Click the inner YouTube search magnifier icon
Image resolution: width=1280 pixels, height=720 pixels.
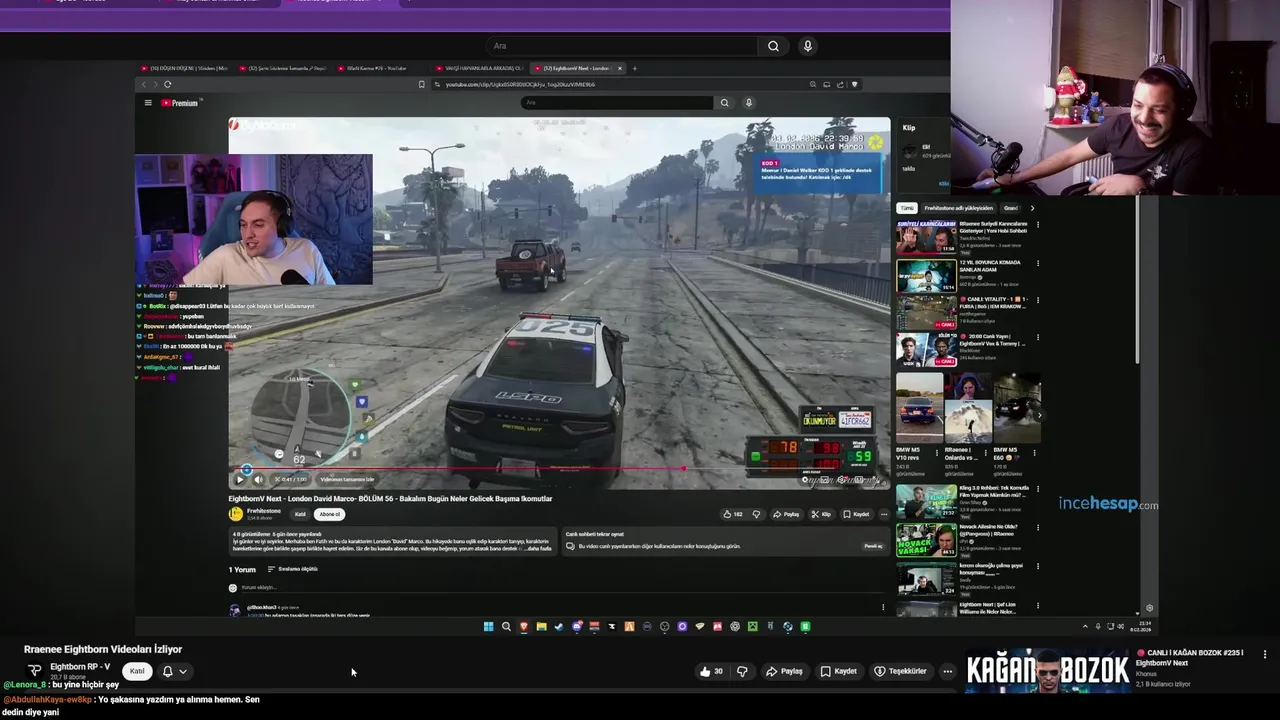[x=724, y=102]
